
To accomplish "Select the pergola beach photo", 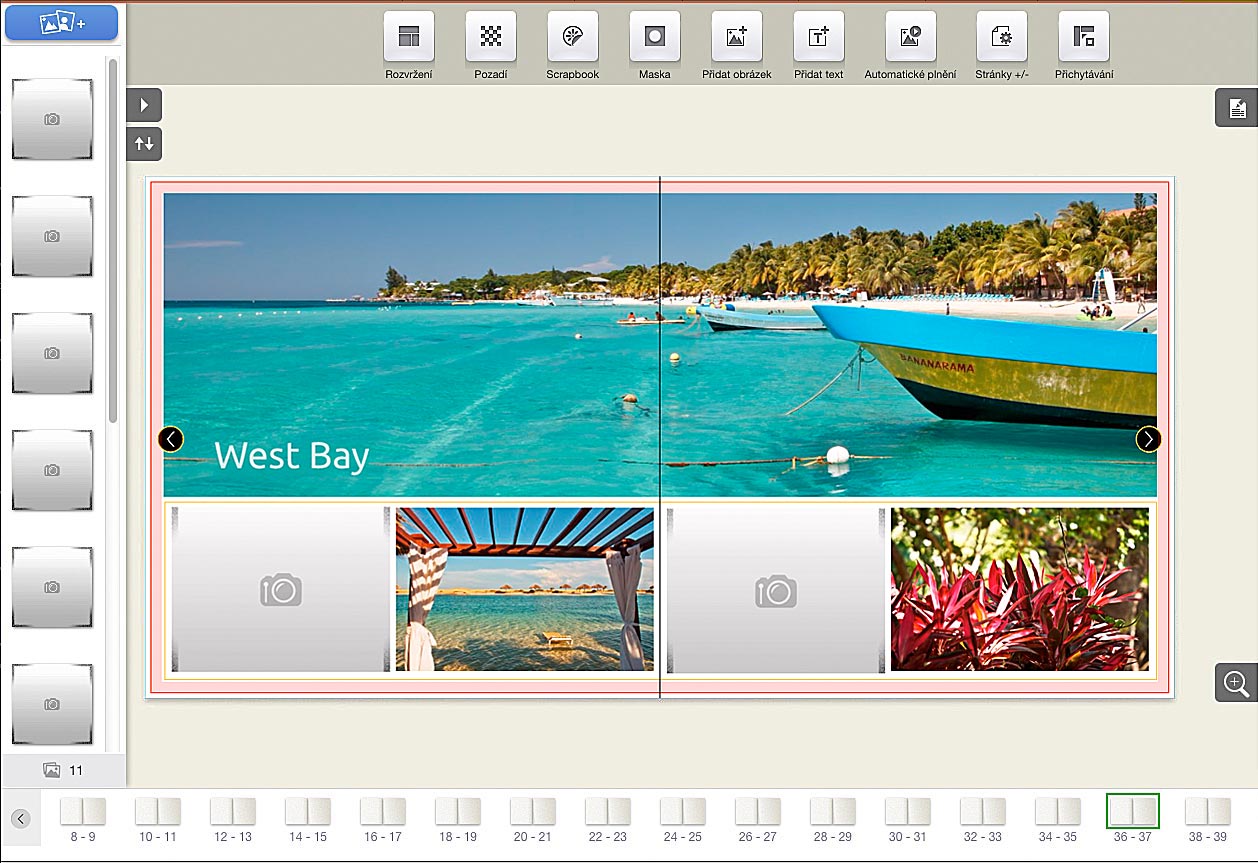I will (525, 589).
